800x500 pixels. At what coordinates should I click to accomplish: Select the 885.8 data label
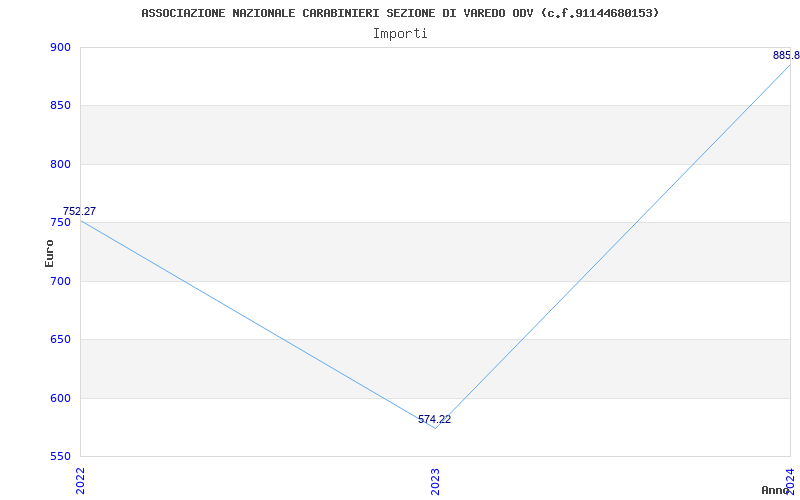click(786, 56)
